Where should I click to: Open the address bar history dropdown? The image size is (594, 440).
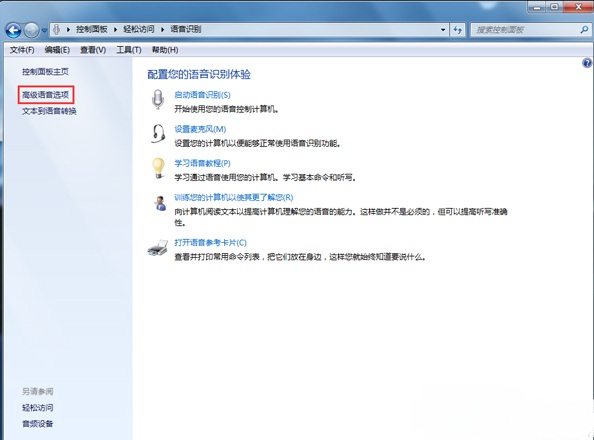(x=443, y=30)
